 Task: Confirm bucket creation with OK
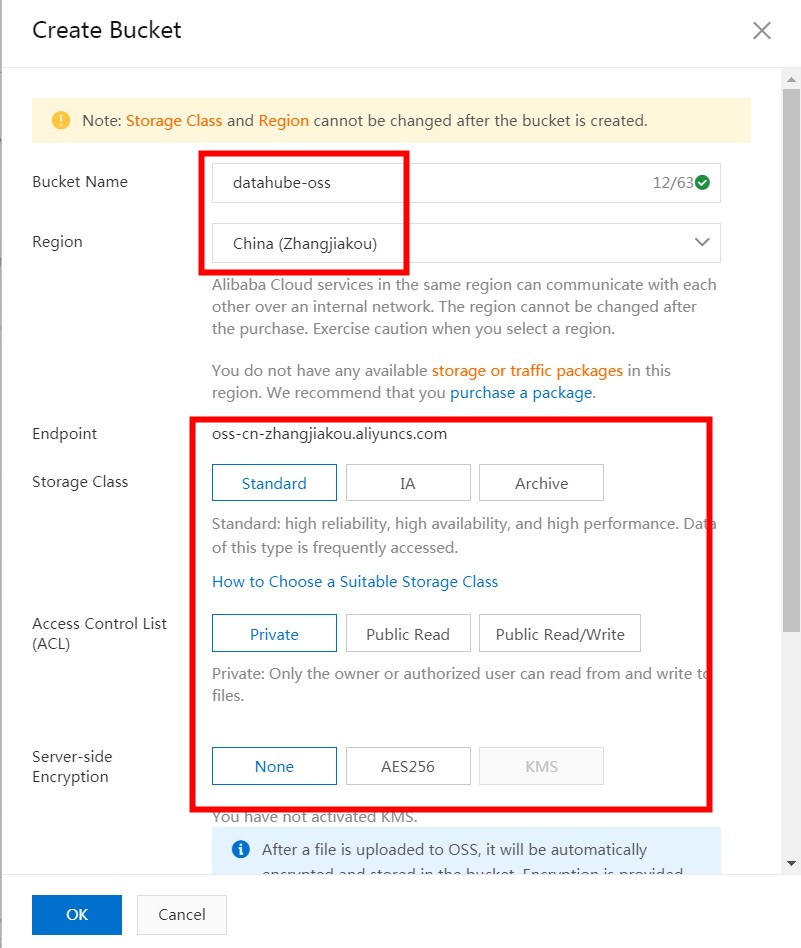pos(76,914)
